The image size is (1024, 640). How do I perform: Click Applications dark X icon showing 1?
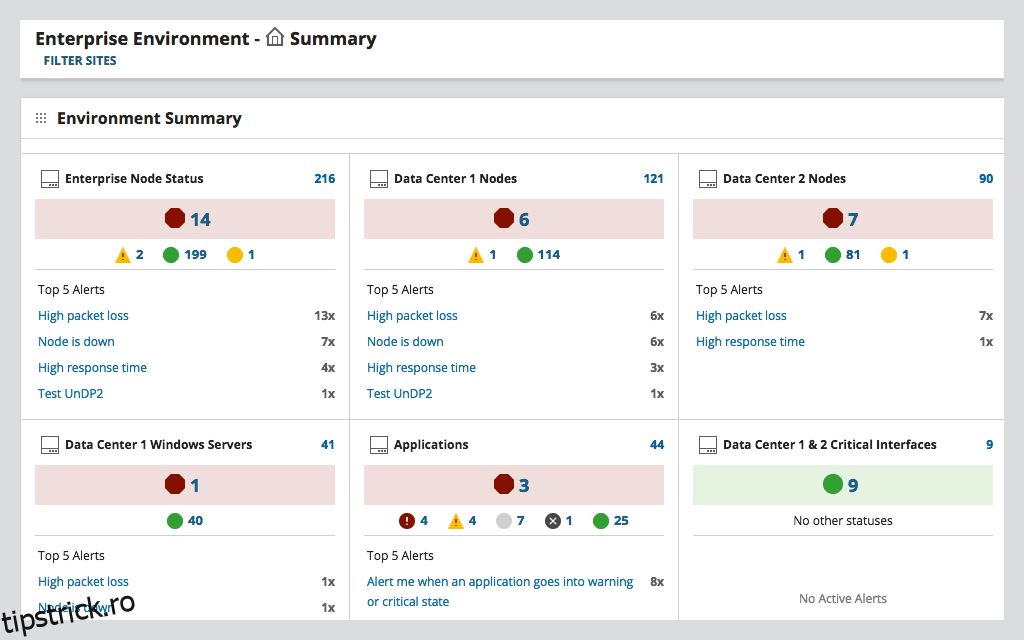click(553, 520)
